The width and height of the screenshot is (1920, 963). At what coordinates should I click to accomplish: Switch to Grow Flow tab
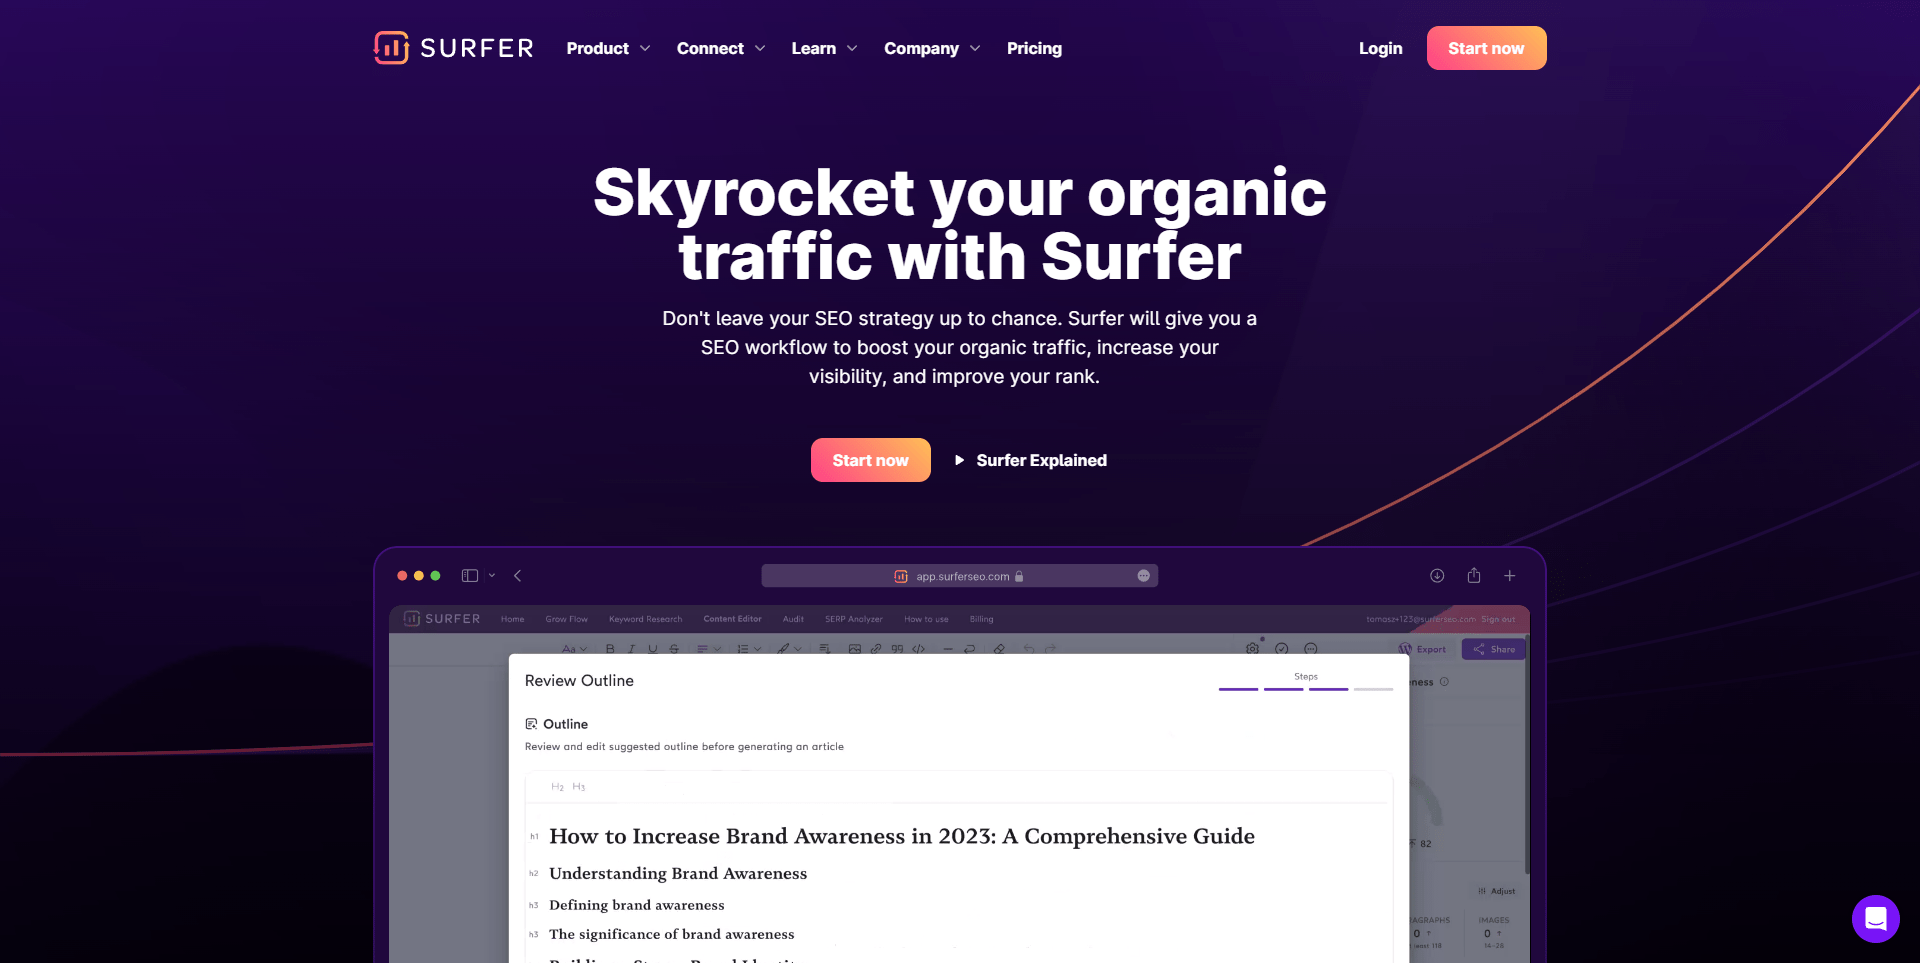point(567,619)
